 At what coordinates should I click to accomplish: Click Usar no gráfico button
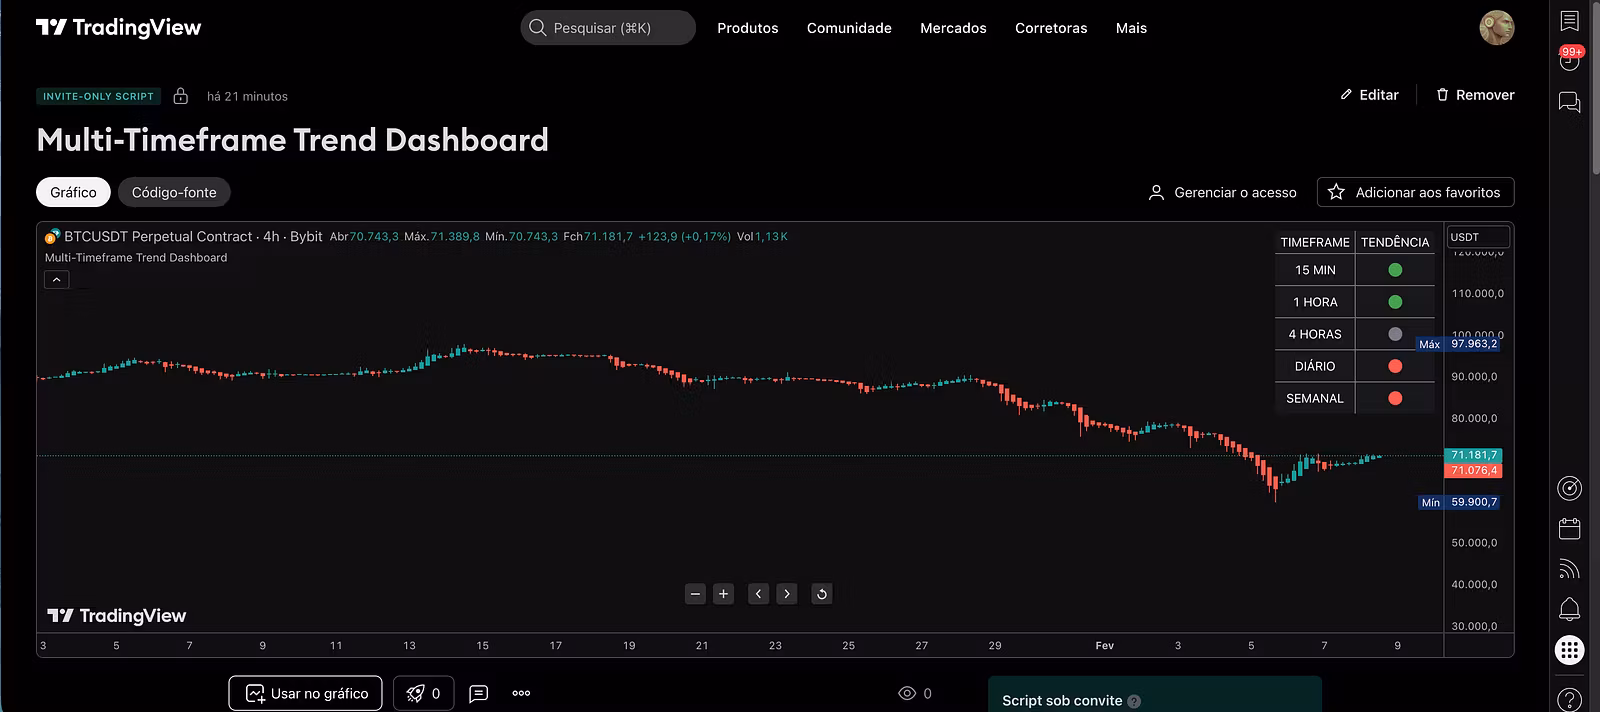(306, 693)
